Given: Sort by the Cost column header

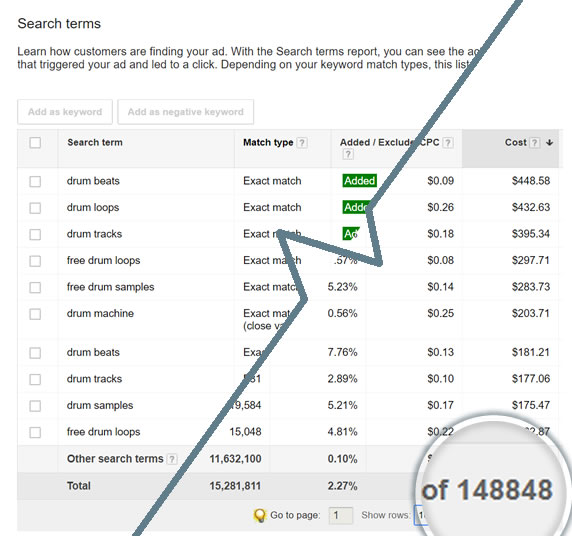Looking at the screenshot, I should [x=515, y=142].
